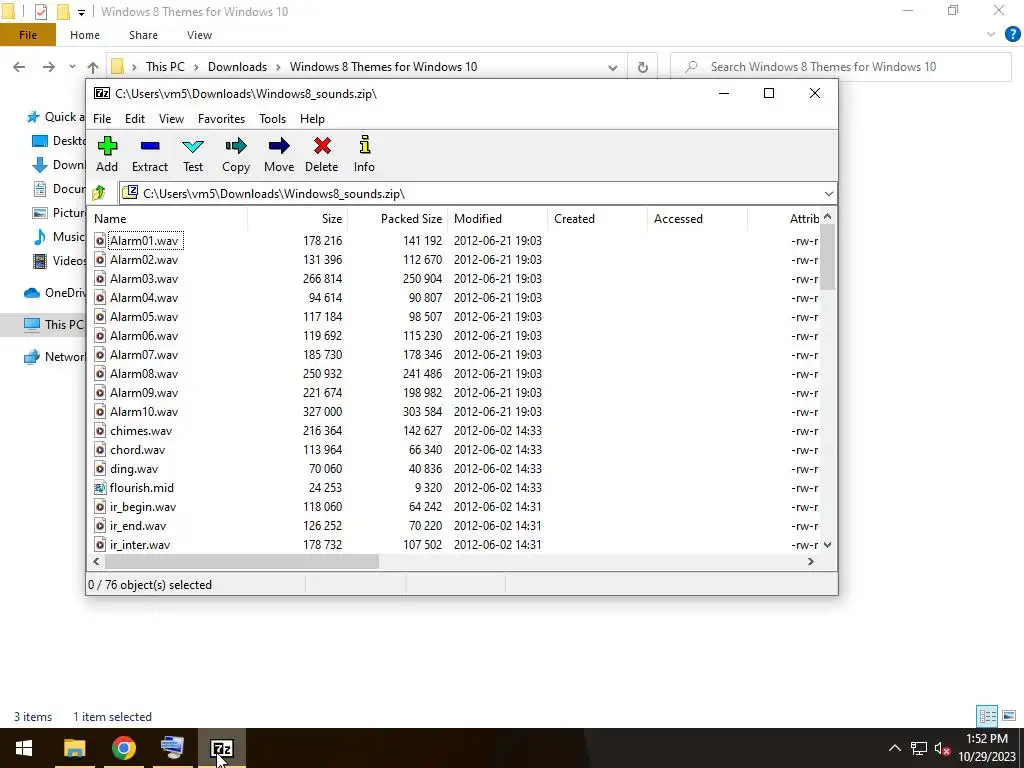Click the muted volume icon in system tray
Image resolution: width=1024 pixels, height=768 pixels.
click(942, 748)
